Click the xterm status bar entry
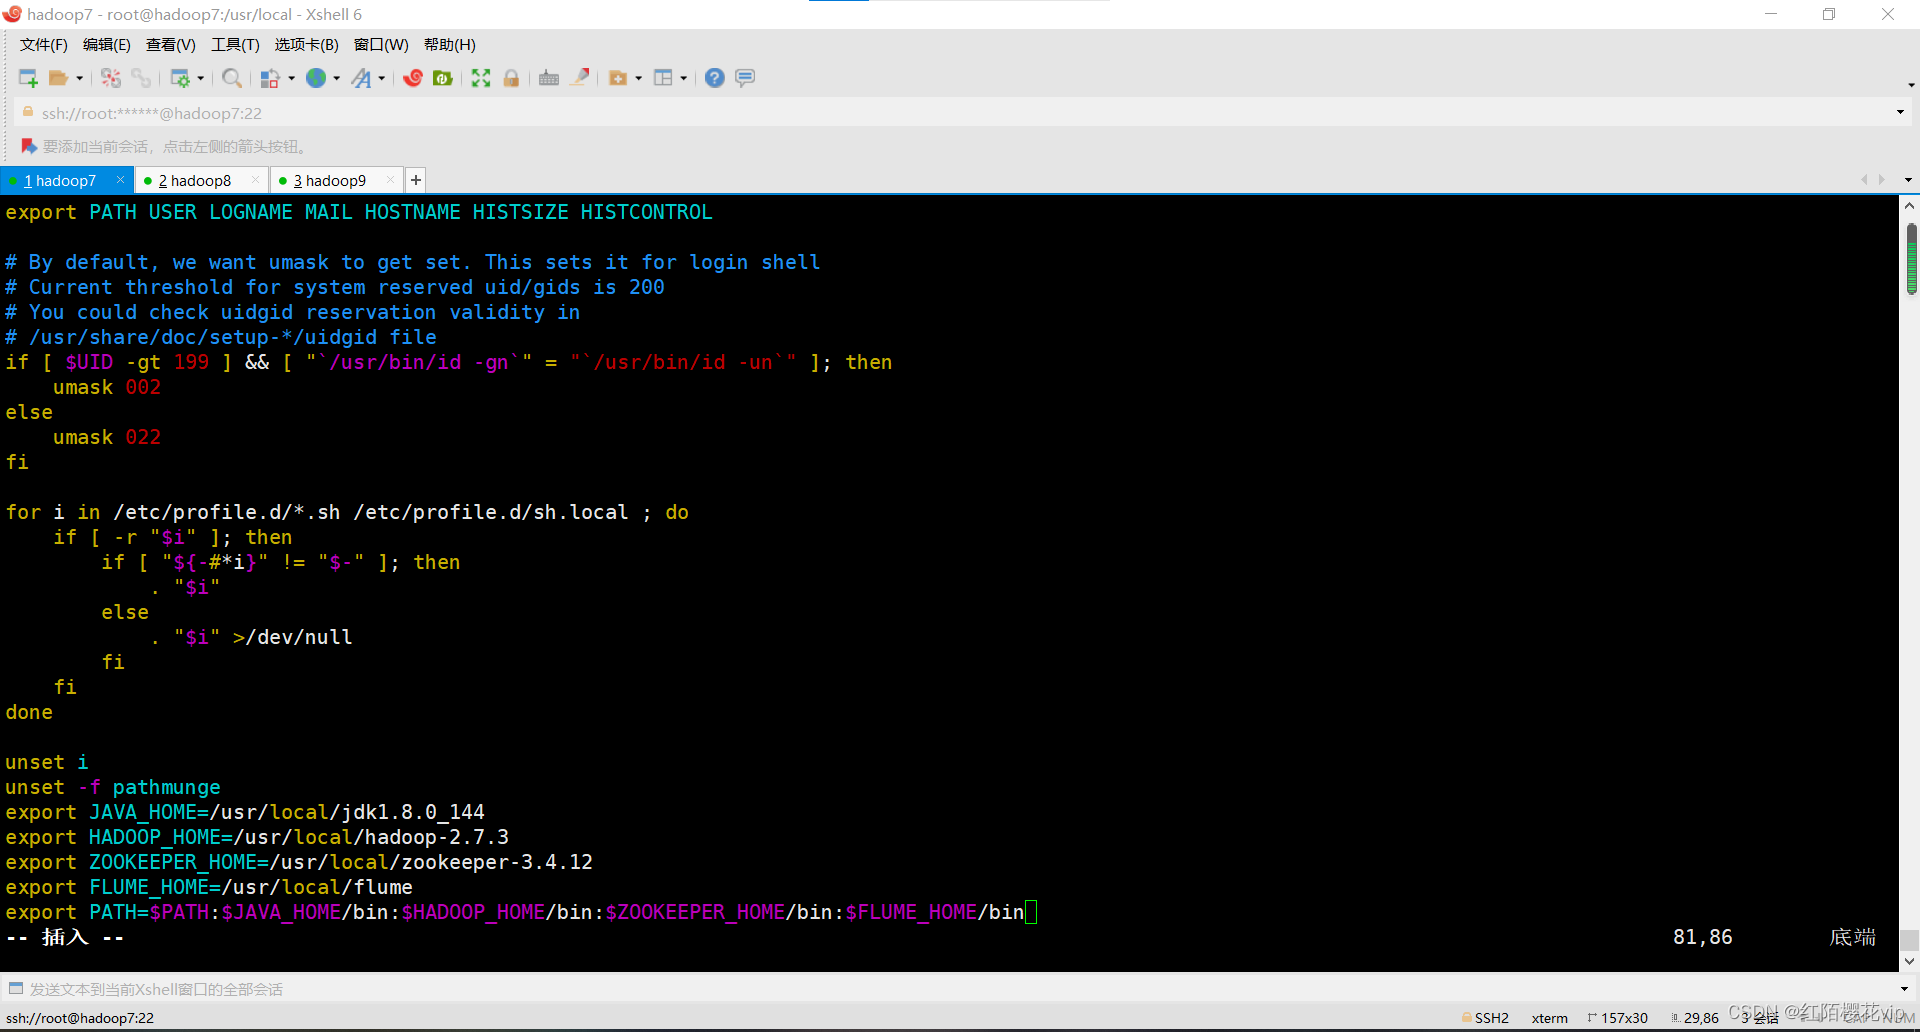 click(x=1550, y=1018)
